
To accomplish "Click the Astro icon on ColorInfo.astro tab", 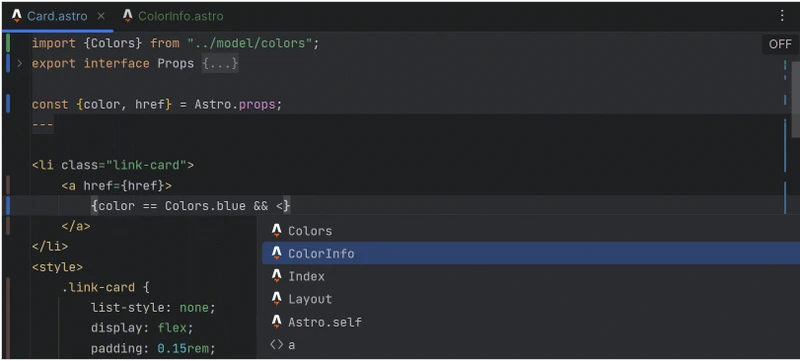I will [x=128, y=16].
